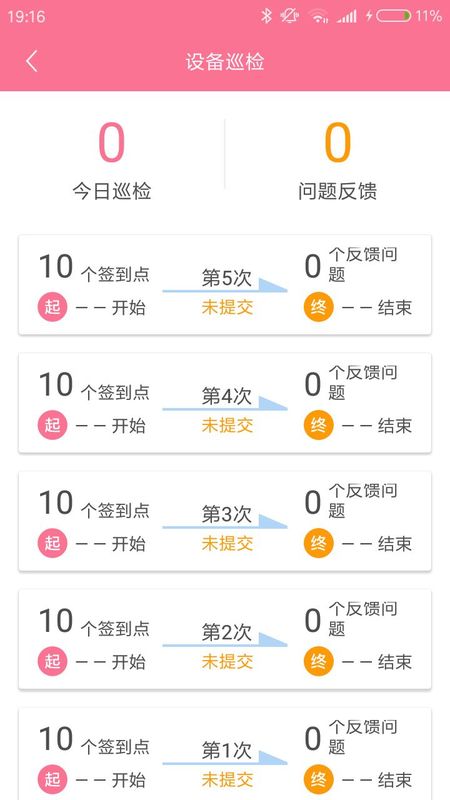Tap the 设备巡检 page title

(x=225, y=62)
